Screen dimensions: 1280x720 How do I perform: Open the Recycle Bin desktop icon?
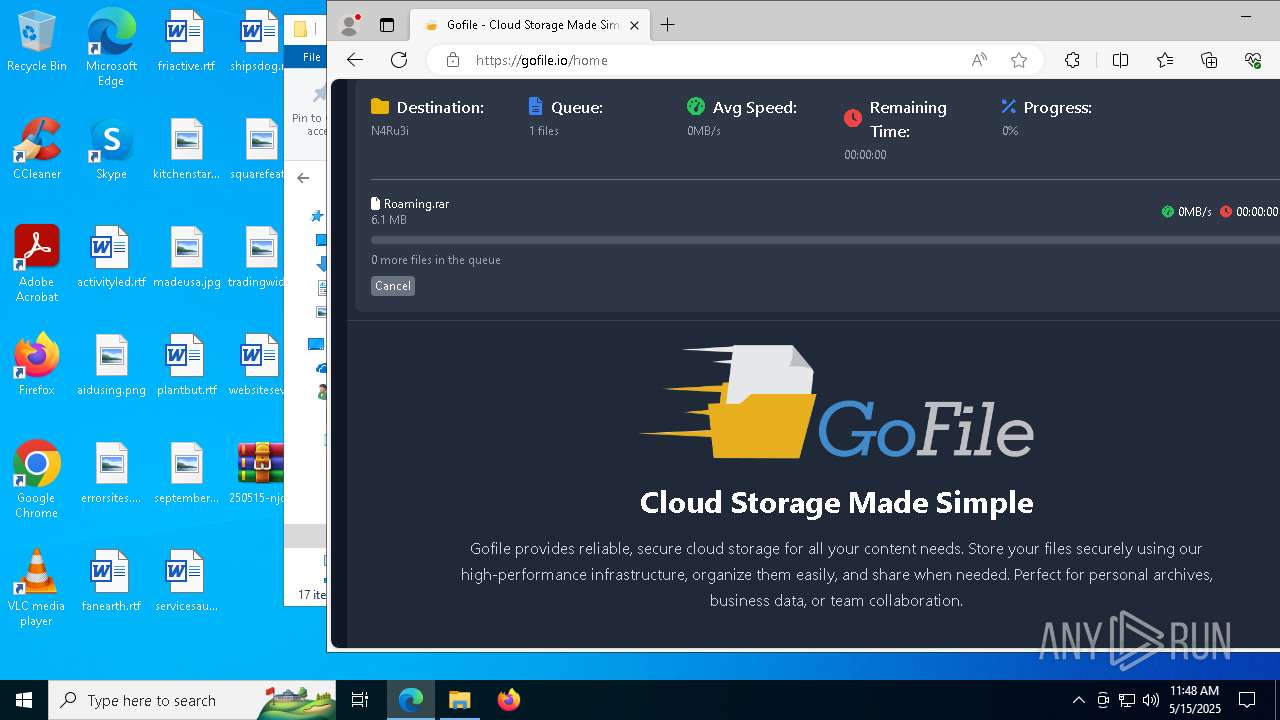37,41
